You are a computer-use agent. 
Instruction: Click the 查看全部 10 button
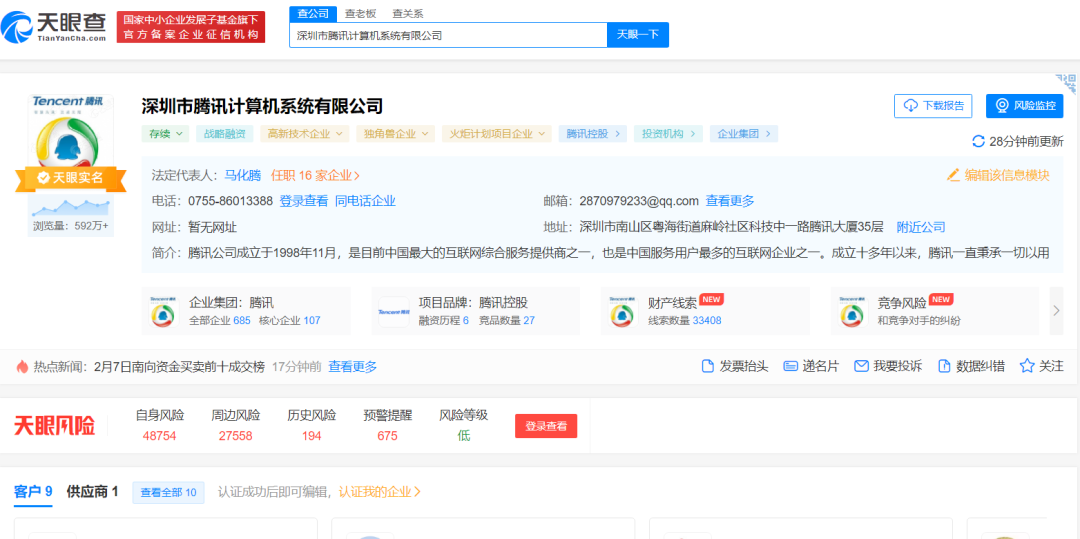[x=168, y=492]
